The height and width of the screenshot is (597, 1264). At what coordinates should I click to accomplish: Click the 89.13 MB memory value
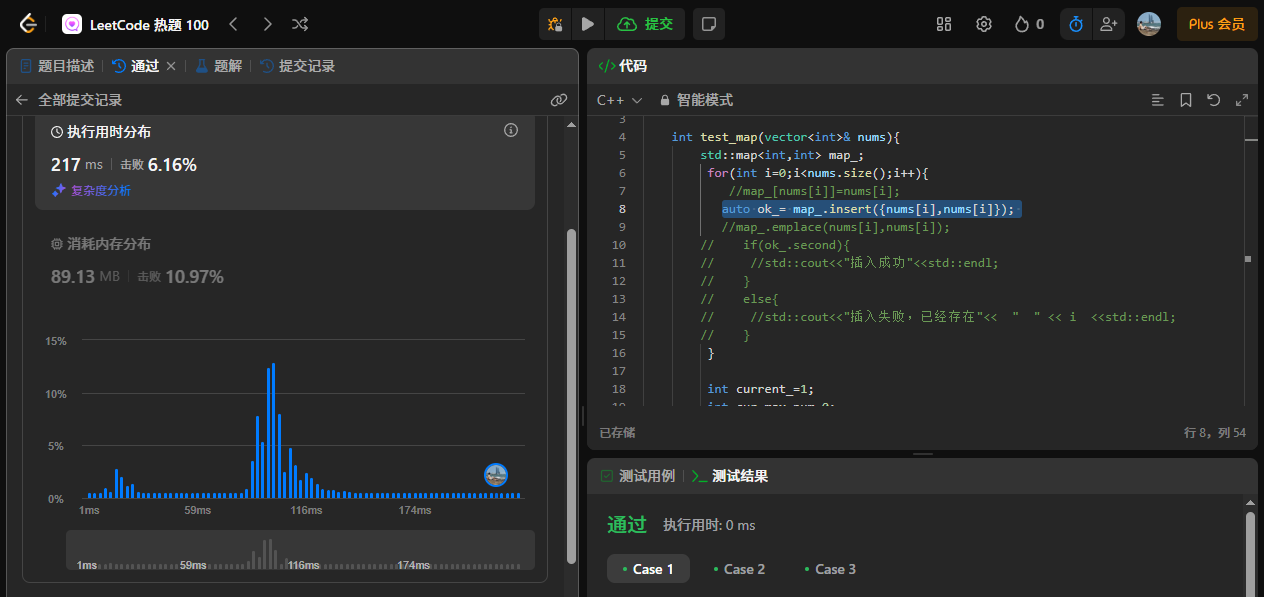[x=85, y=276]
